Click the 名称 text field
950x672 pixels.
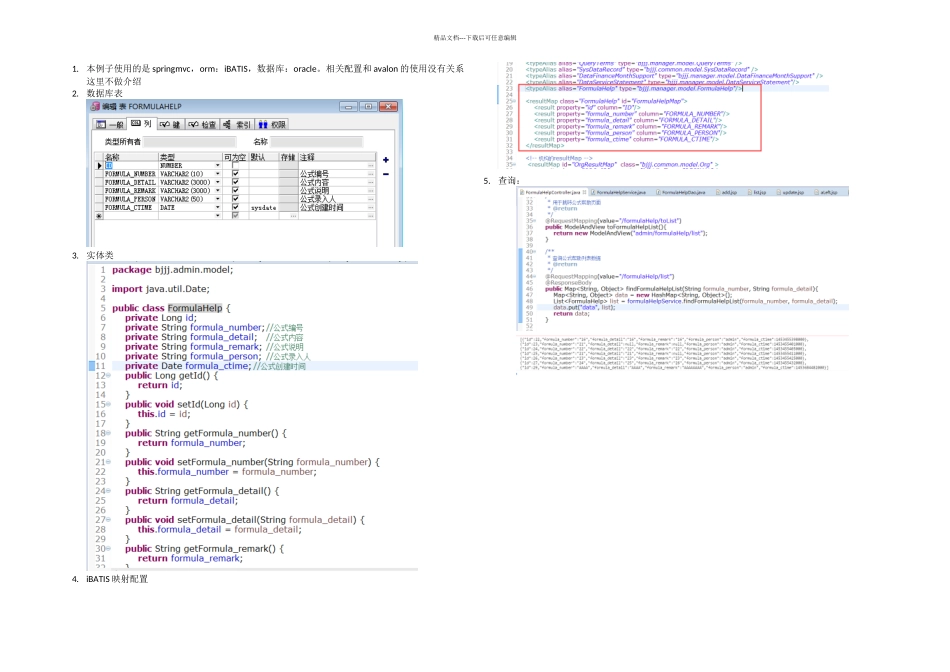point(316,142)
